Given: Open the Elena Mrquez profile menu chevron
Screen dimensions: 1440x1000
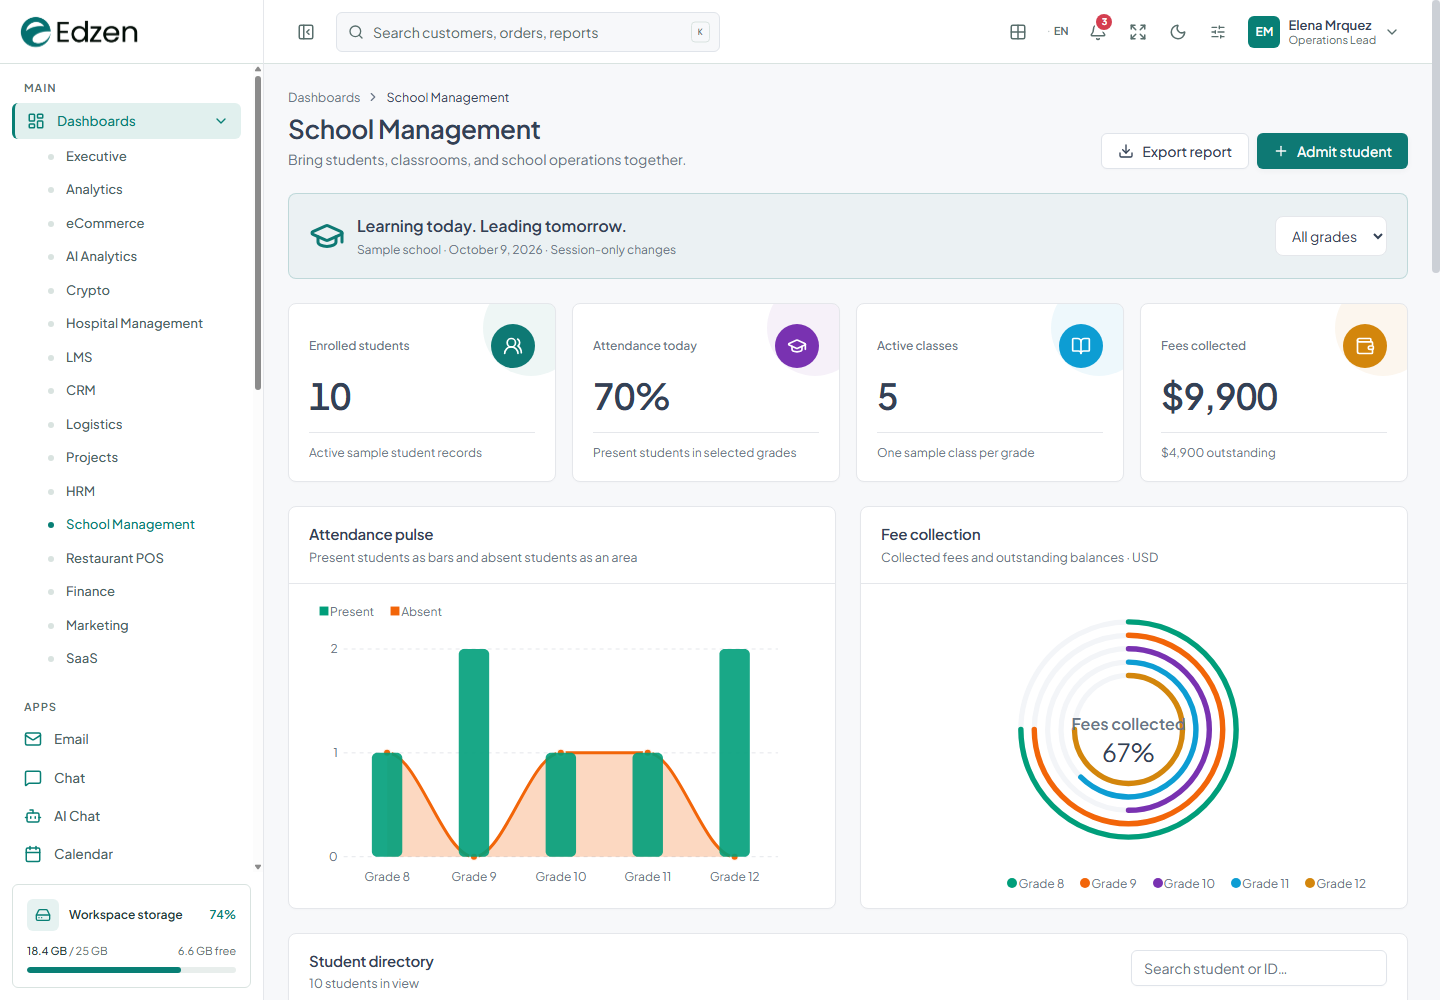Looking at the screenshot, I should tap(1392, 32).
